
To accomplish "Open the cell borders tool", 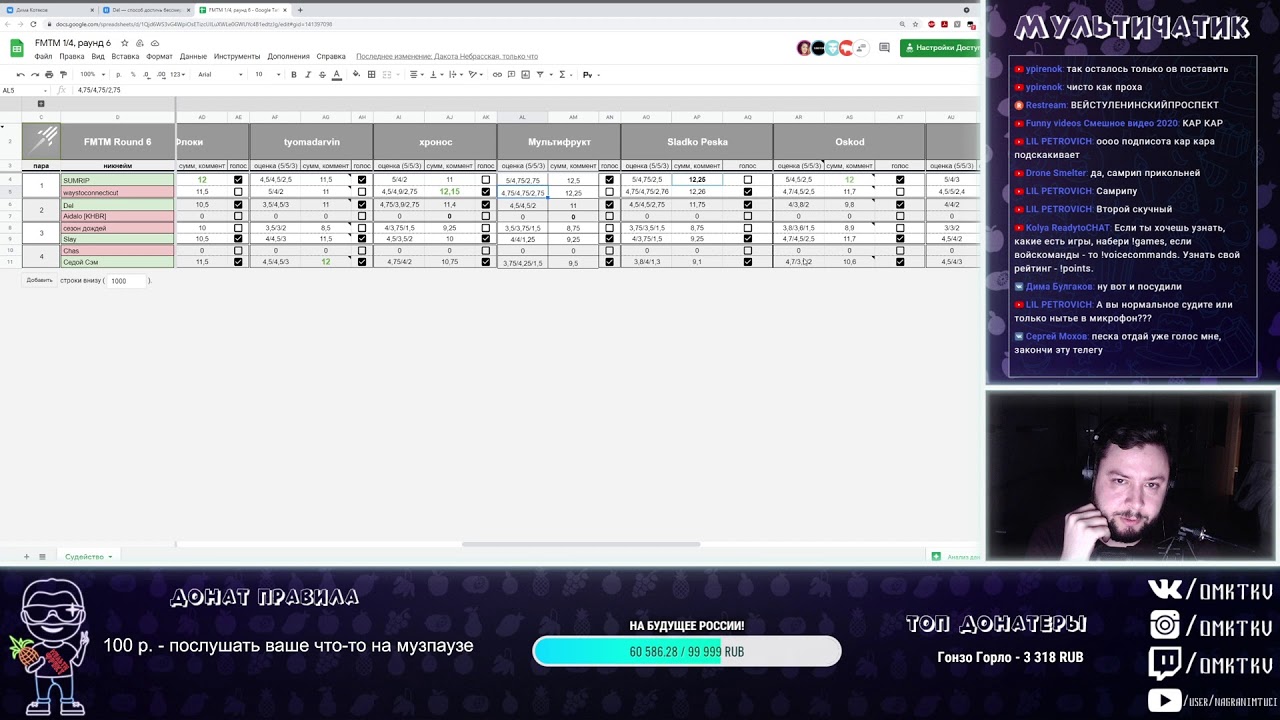I will point(371,74).
